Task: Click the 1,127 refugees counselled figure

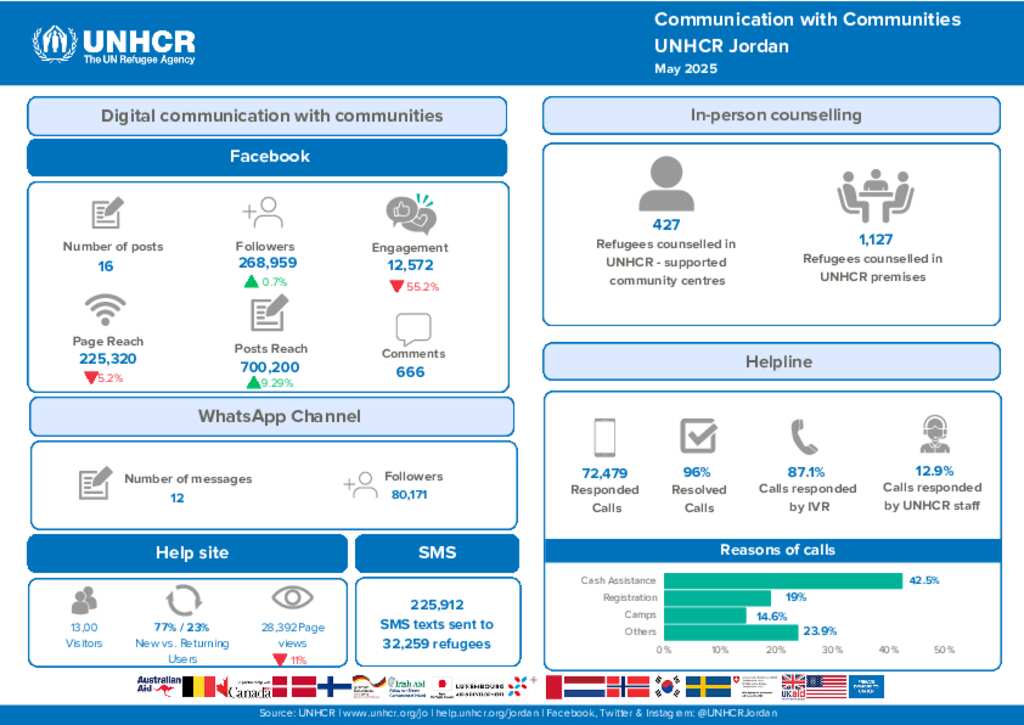Action: (875, 239)
